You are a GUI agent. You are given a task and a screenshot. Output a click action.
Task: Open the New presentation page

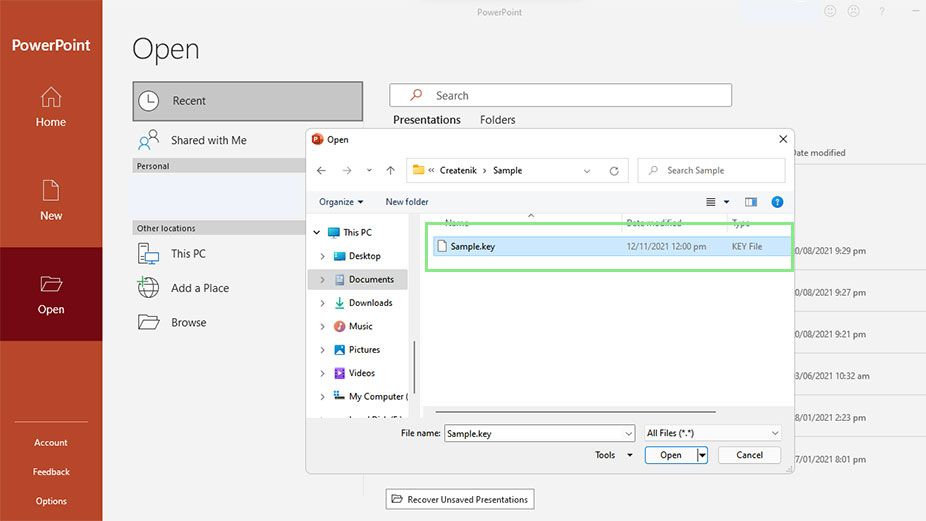pyautogui.click(x=51, y=200)
